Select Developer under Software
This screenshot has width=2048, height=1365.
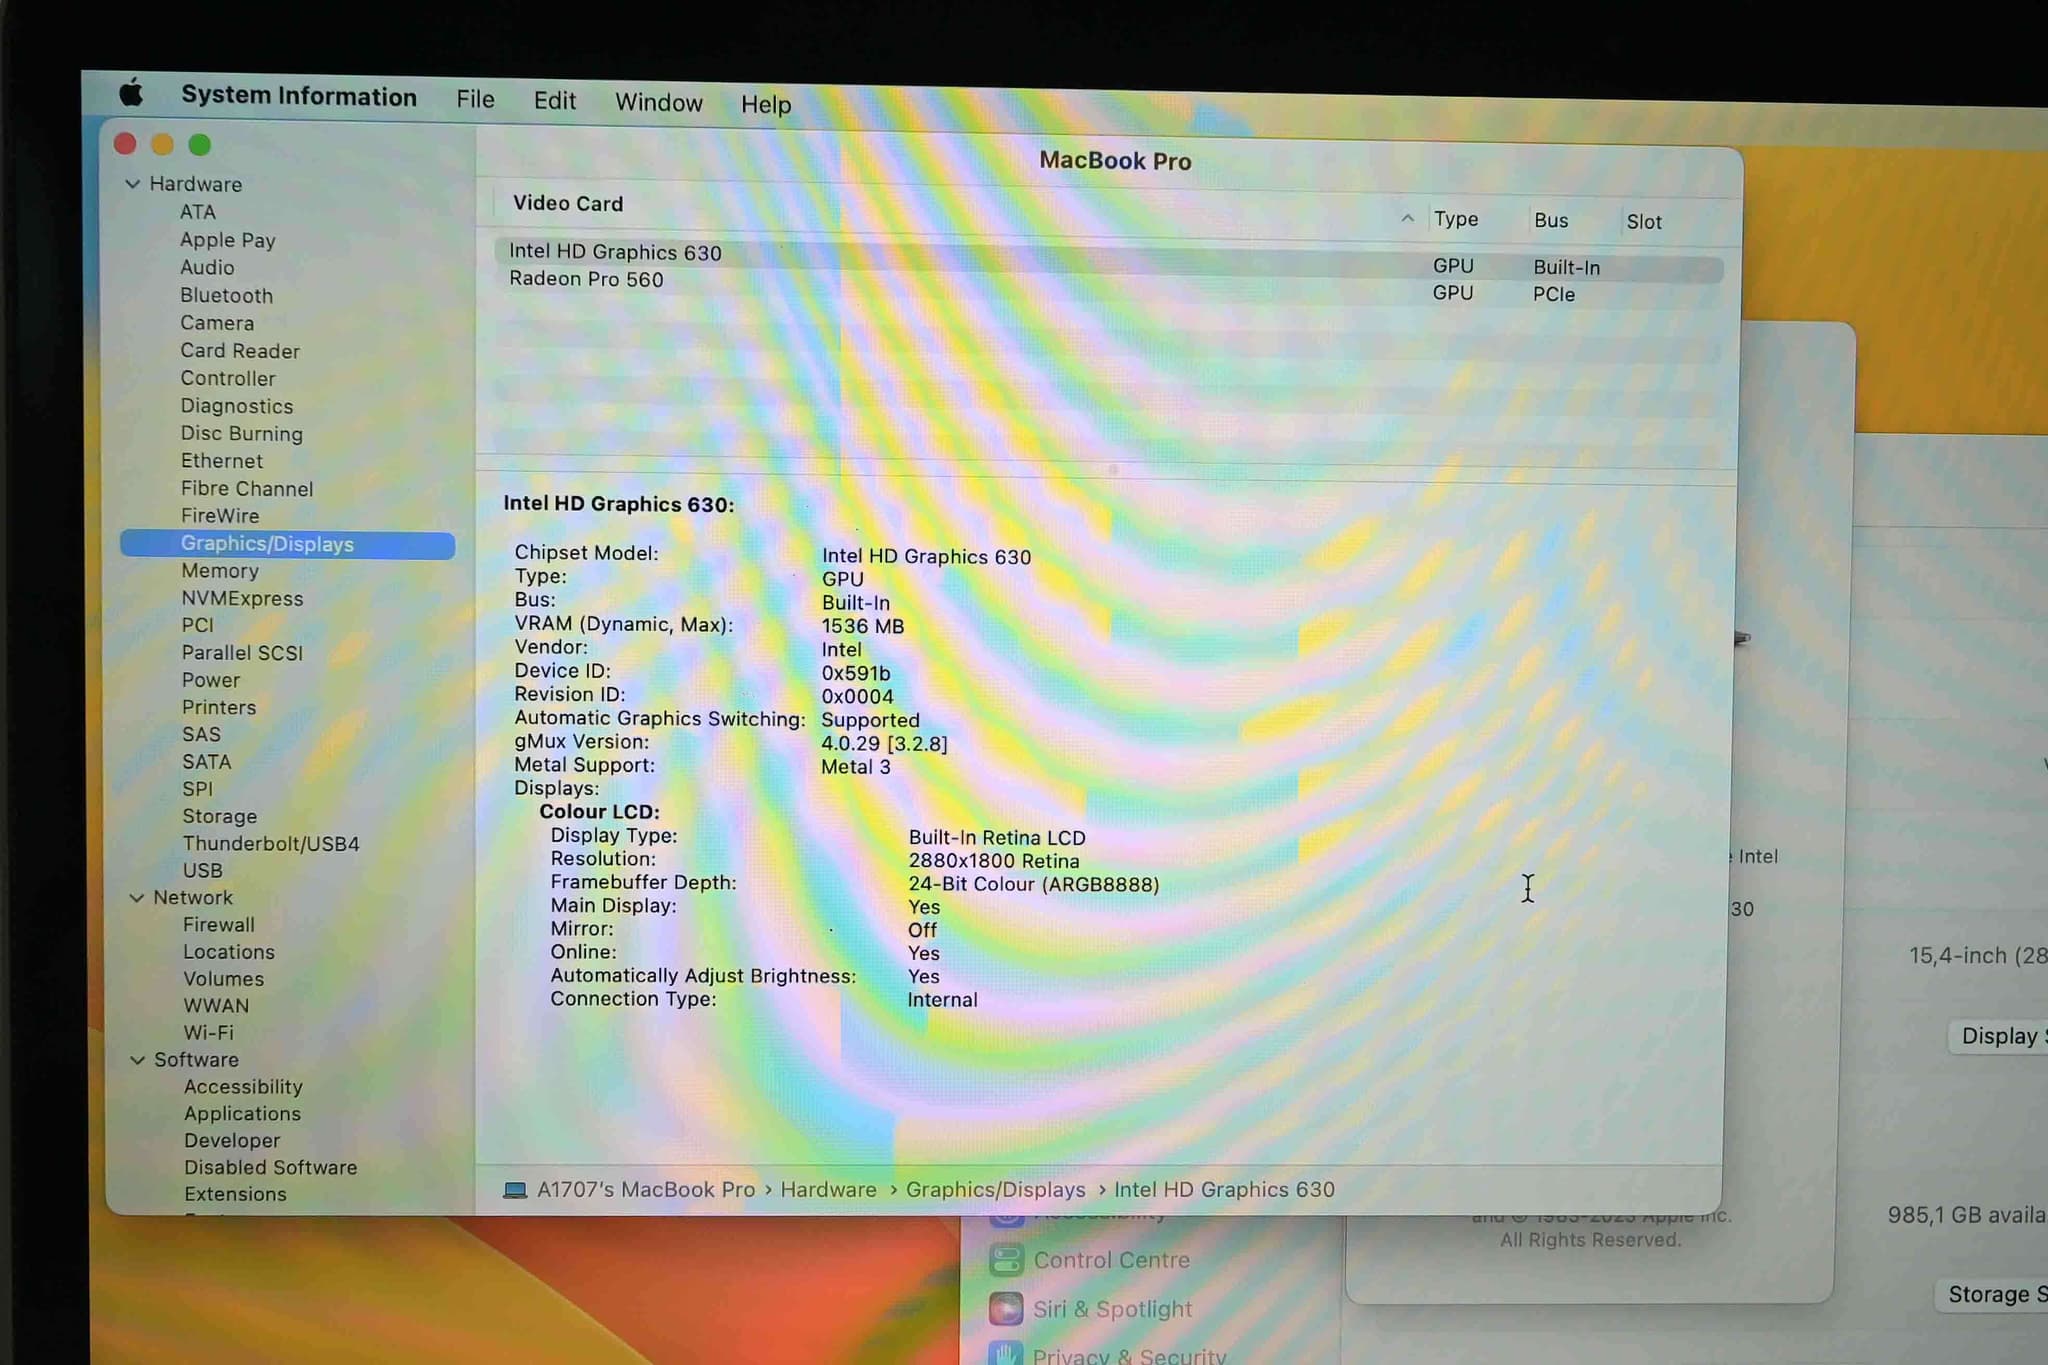tap(232, 1141)
